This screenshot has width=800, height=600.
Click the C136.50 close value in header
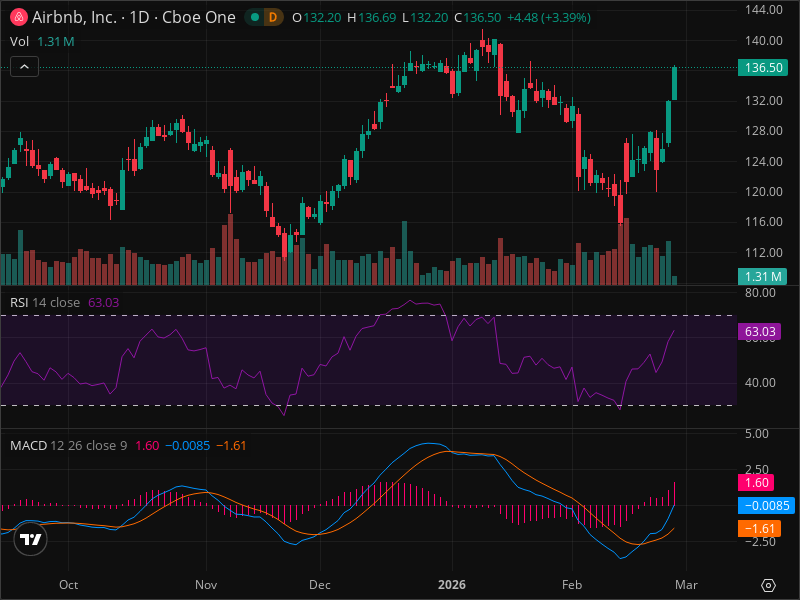pos(478,18)
